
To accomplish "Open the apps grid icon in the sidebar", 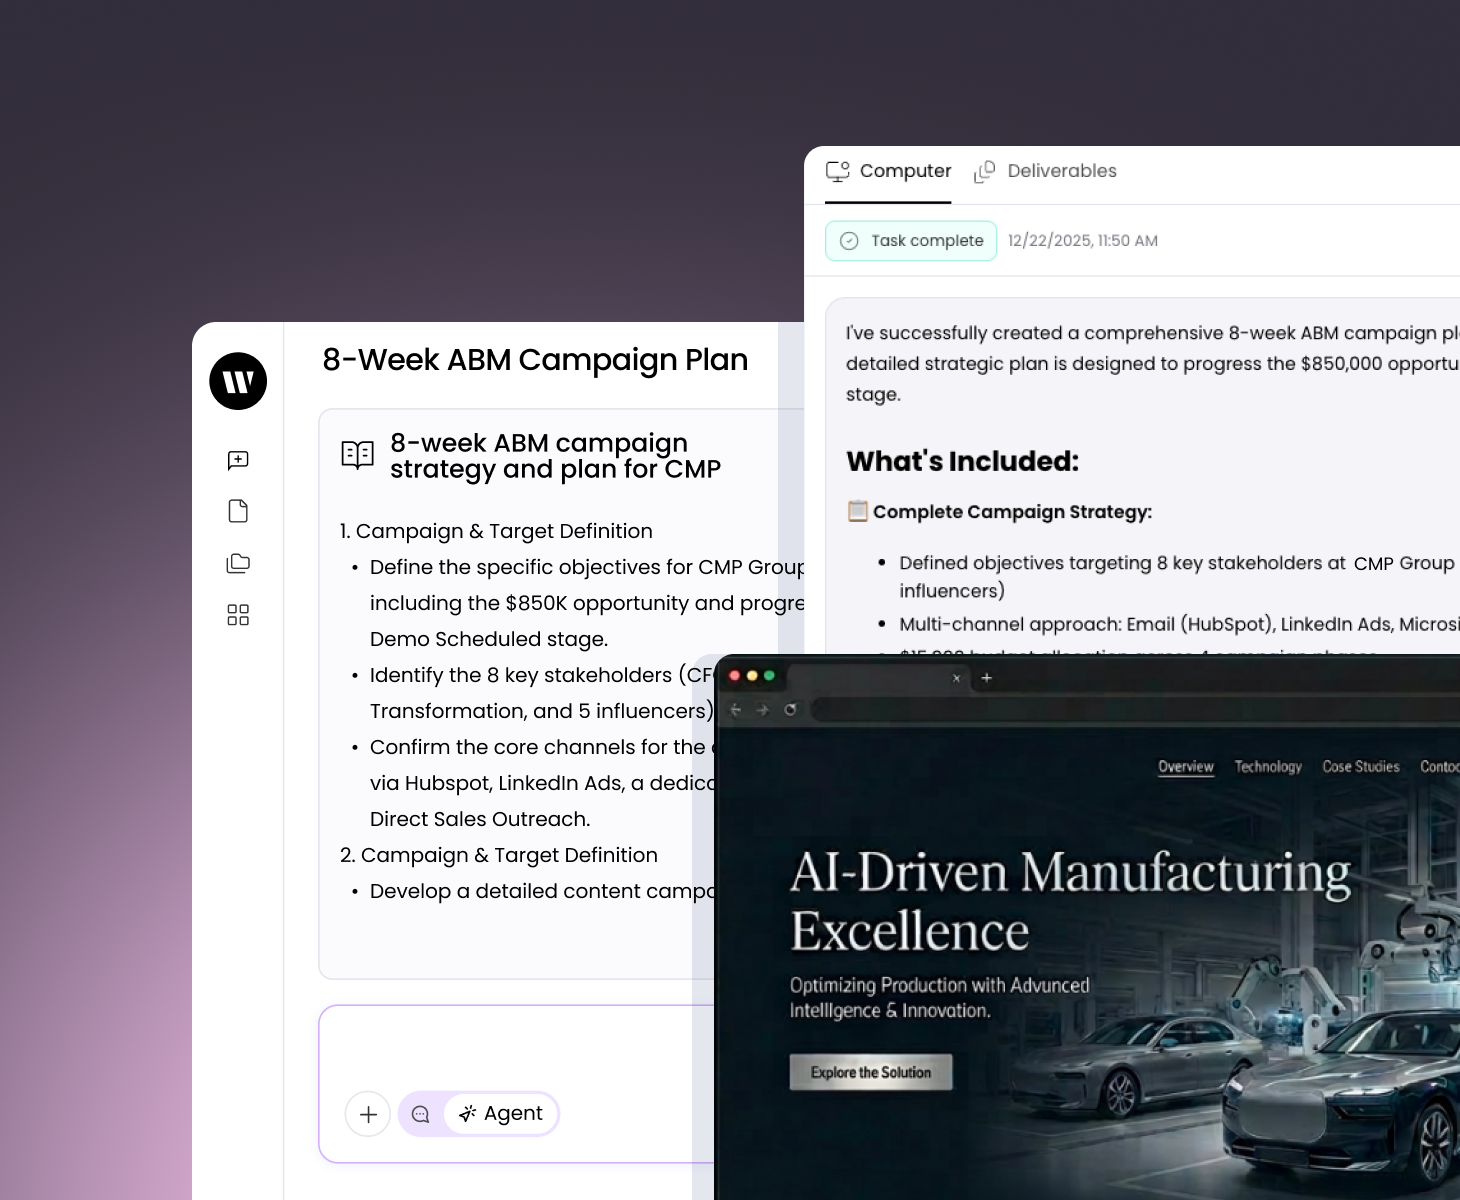I will [x=238, y=615].
